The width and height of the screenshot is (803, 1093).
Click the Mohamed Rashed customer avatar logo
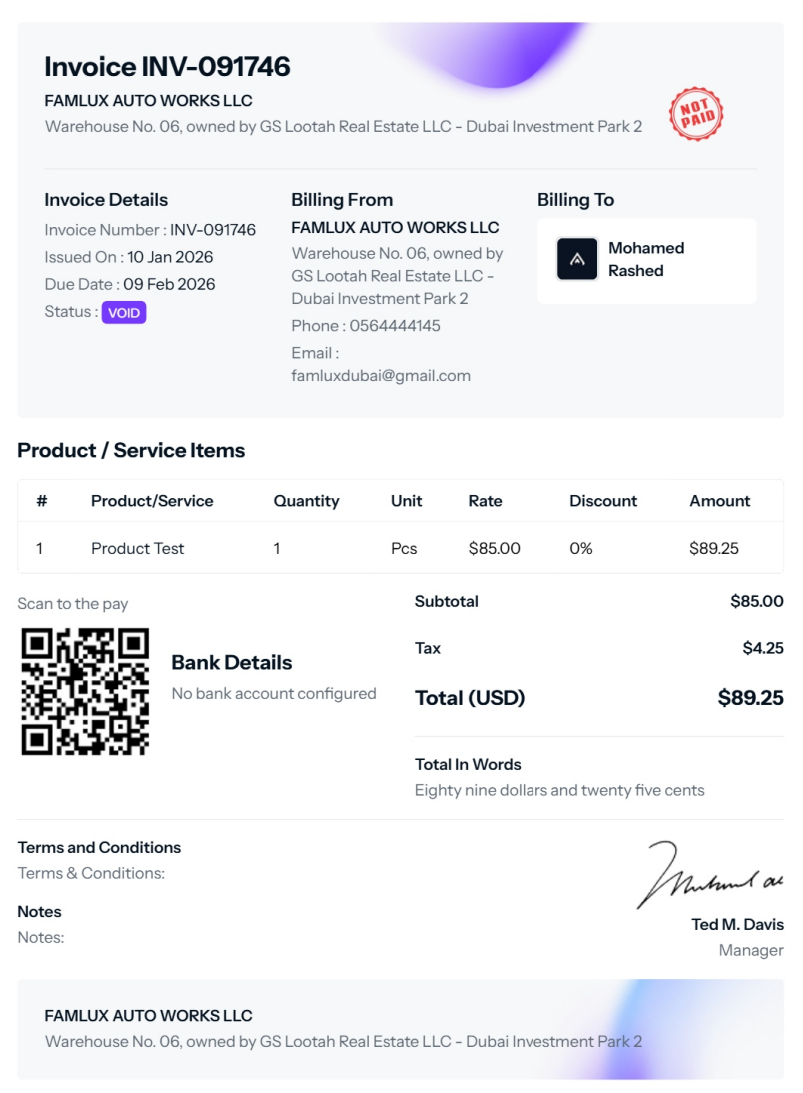tap(577, 259)
